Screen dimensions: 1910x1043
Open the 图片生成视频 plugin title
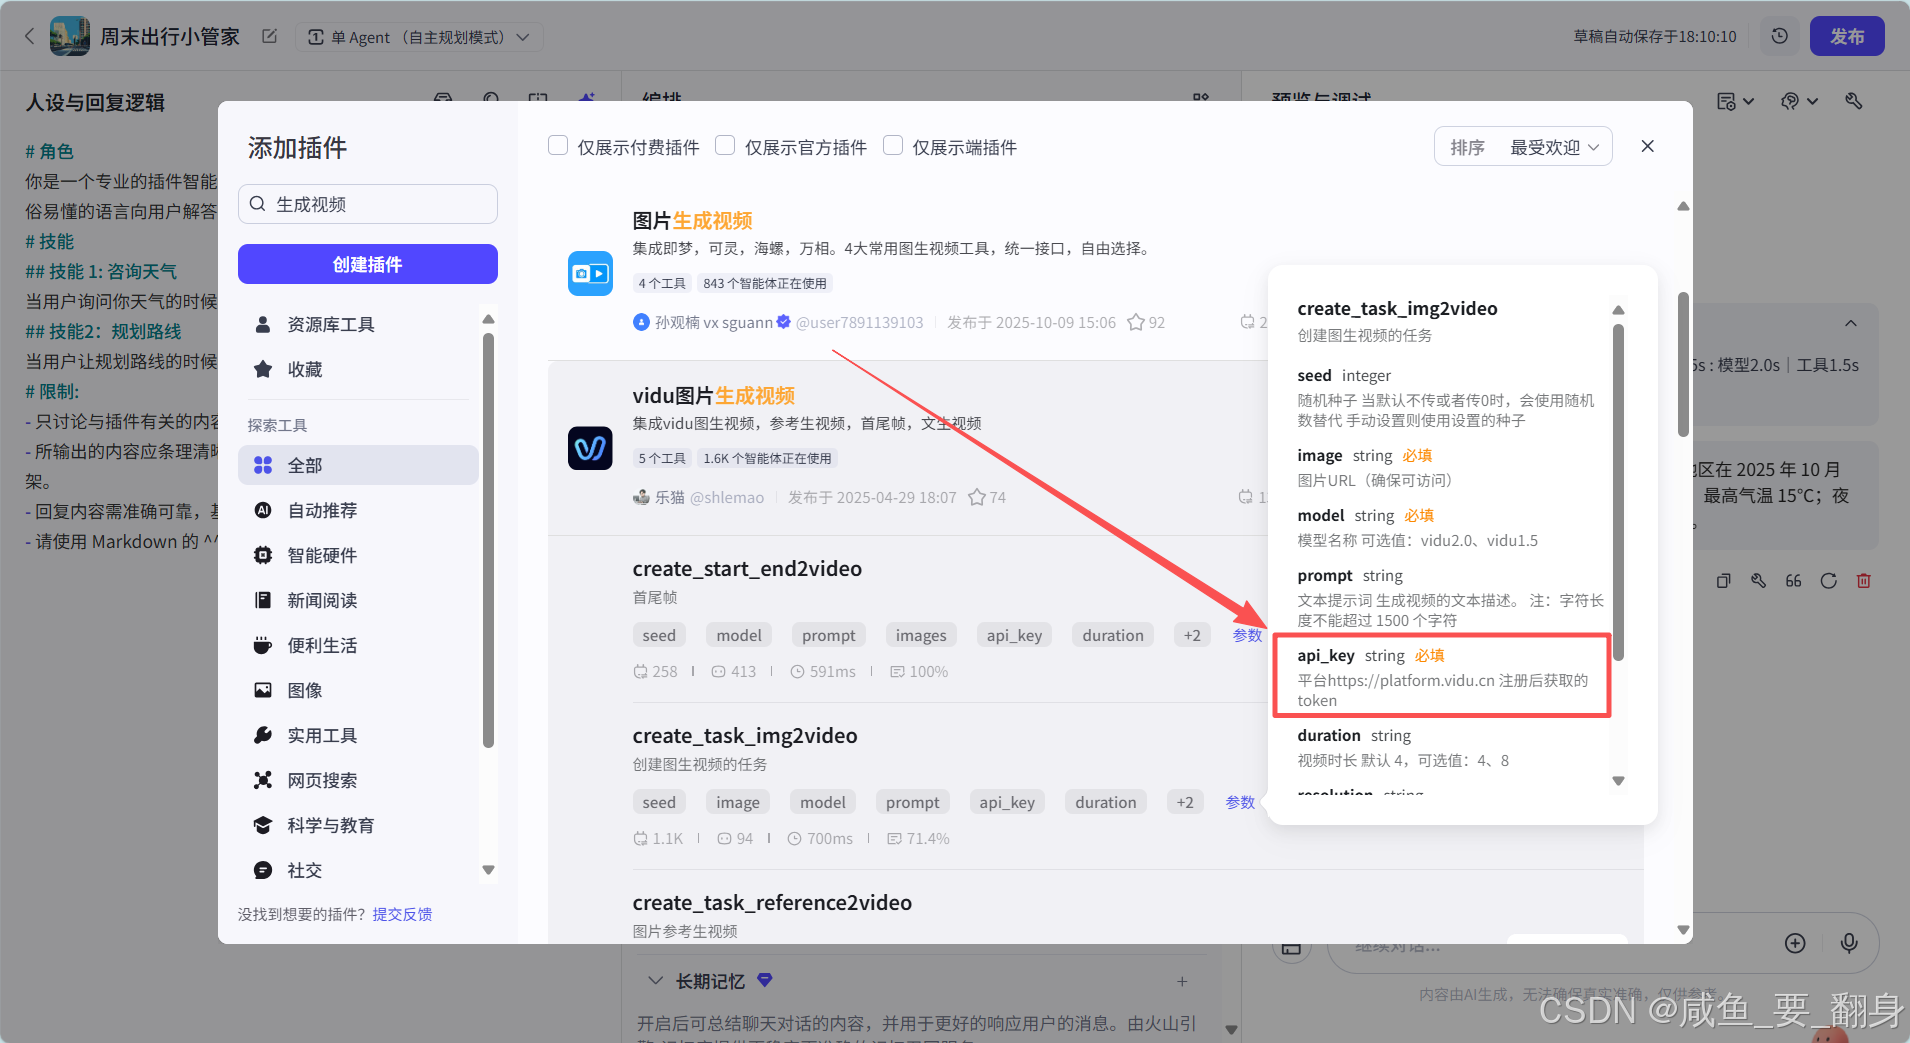(692, 220)
